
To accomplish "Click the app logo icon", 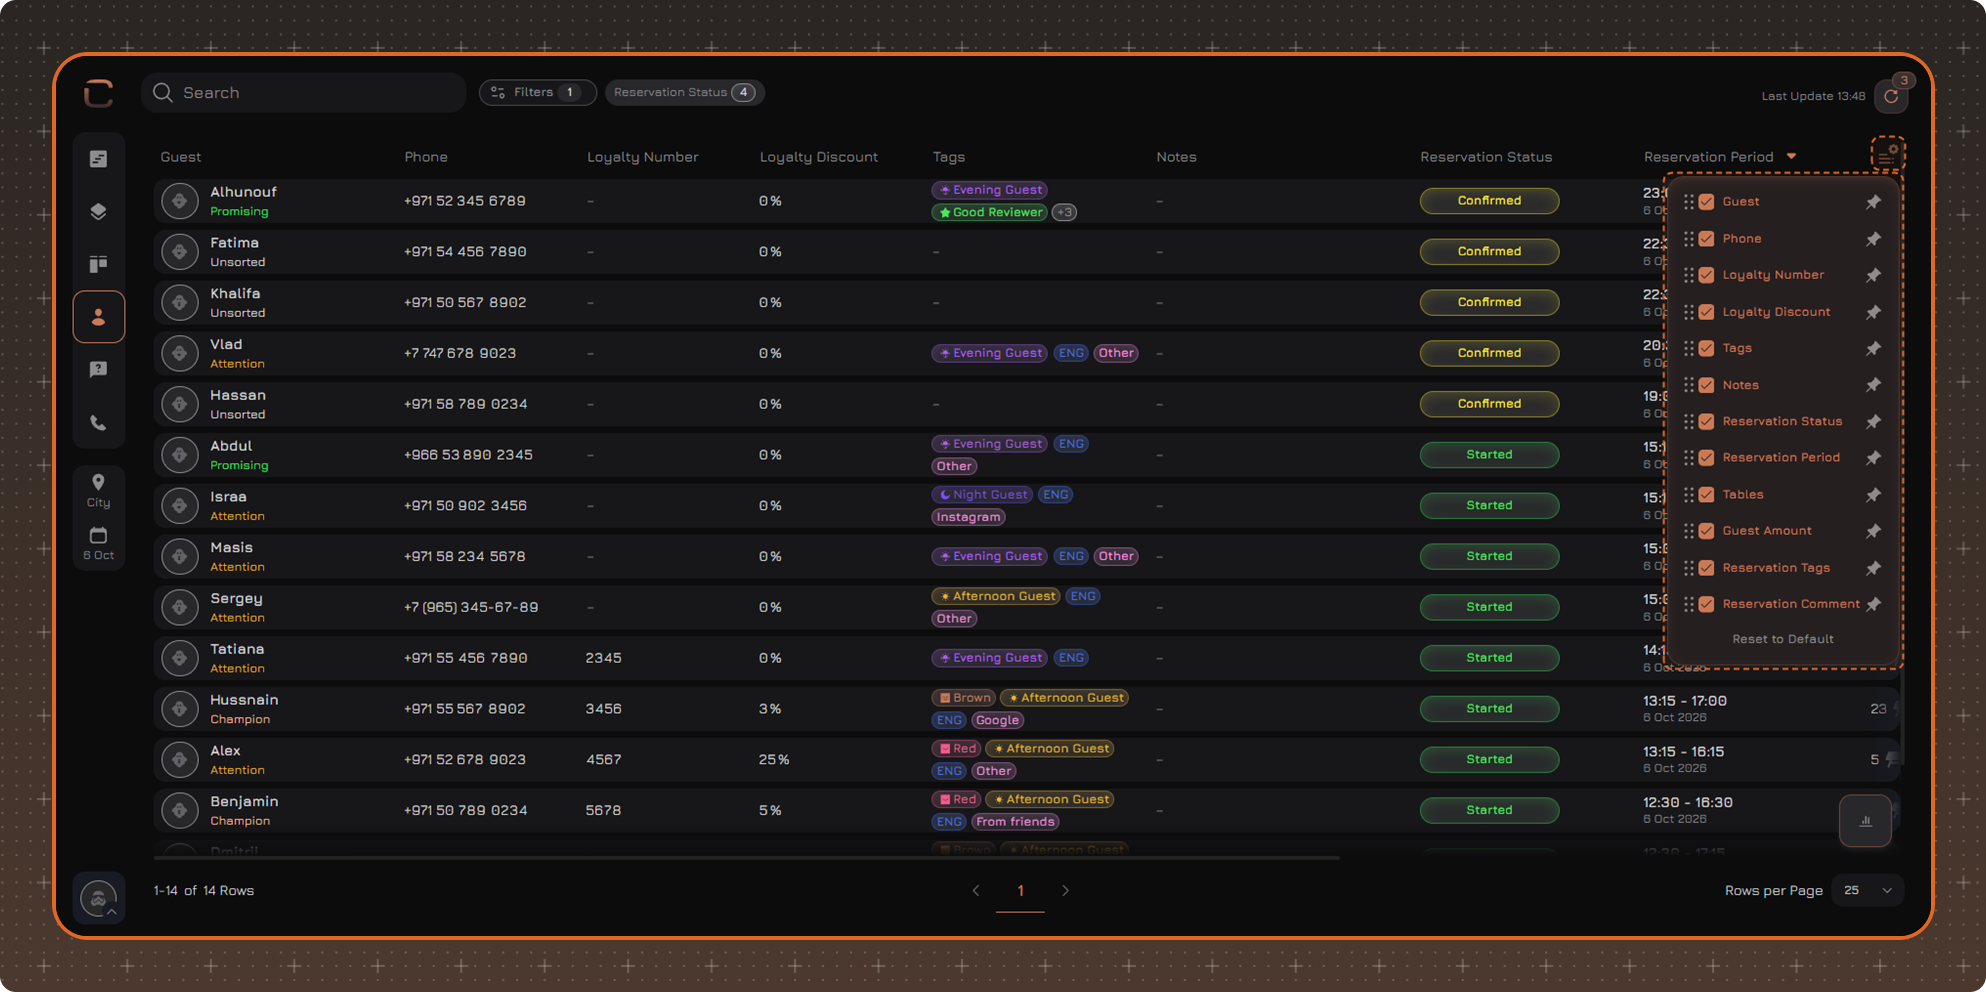I will click(x=98, y=93).
